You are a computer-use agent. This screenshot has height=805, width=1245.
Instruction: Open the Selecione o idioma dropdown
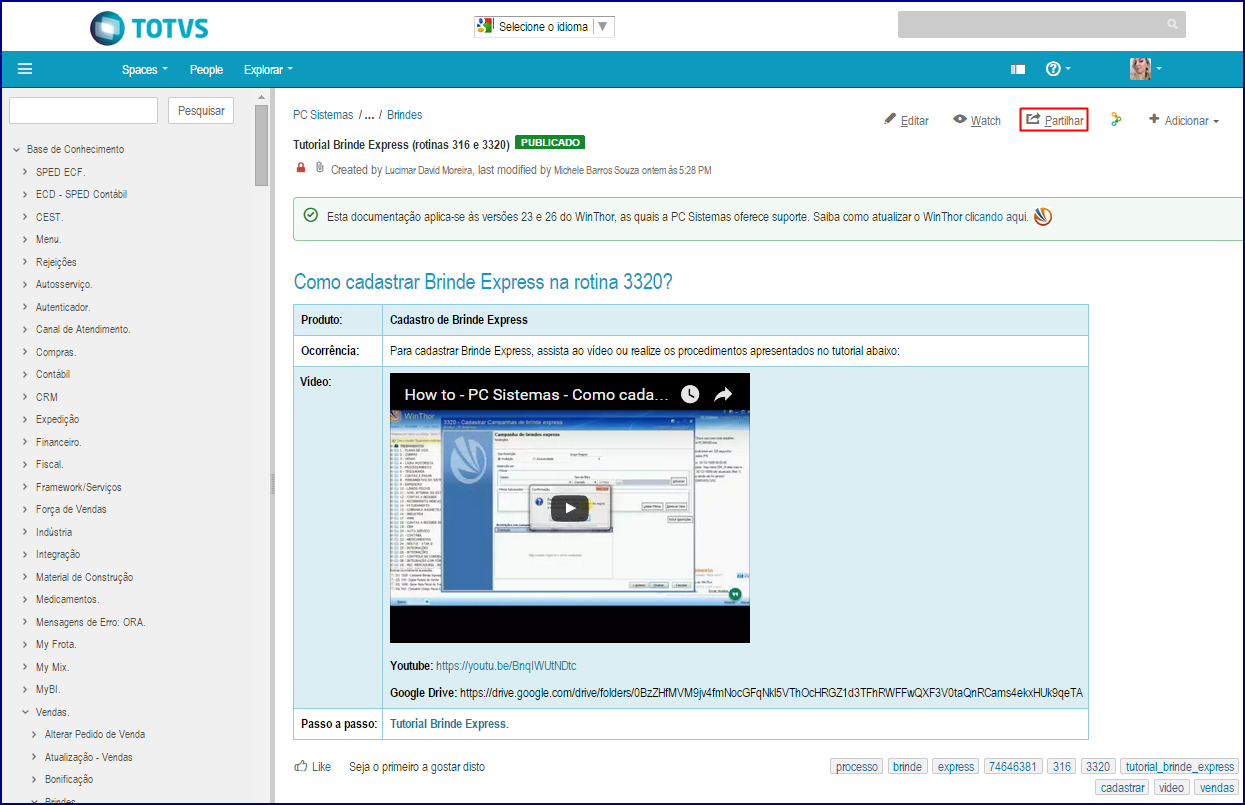[x=545, y=27]
